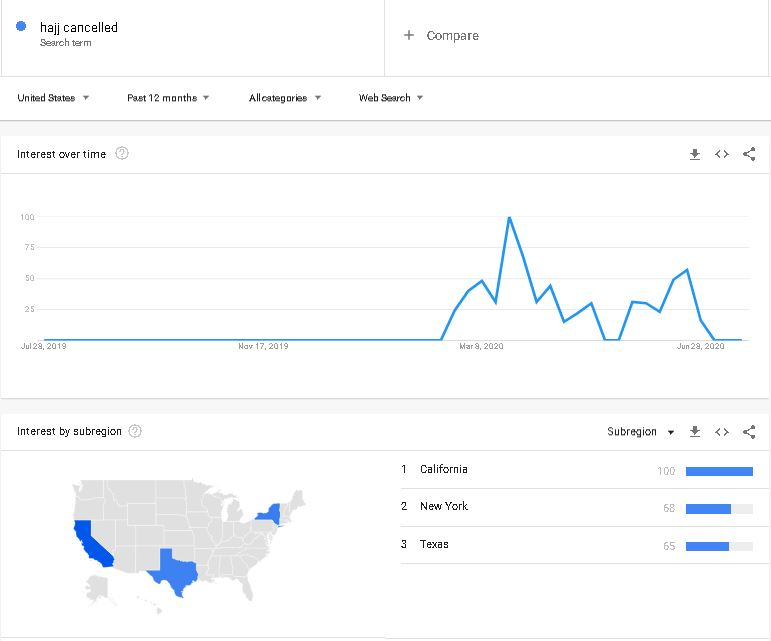This screenshot has height=641, width=771.
Task: Expand the Subregion selector dropdown
Action: point(640,432)
